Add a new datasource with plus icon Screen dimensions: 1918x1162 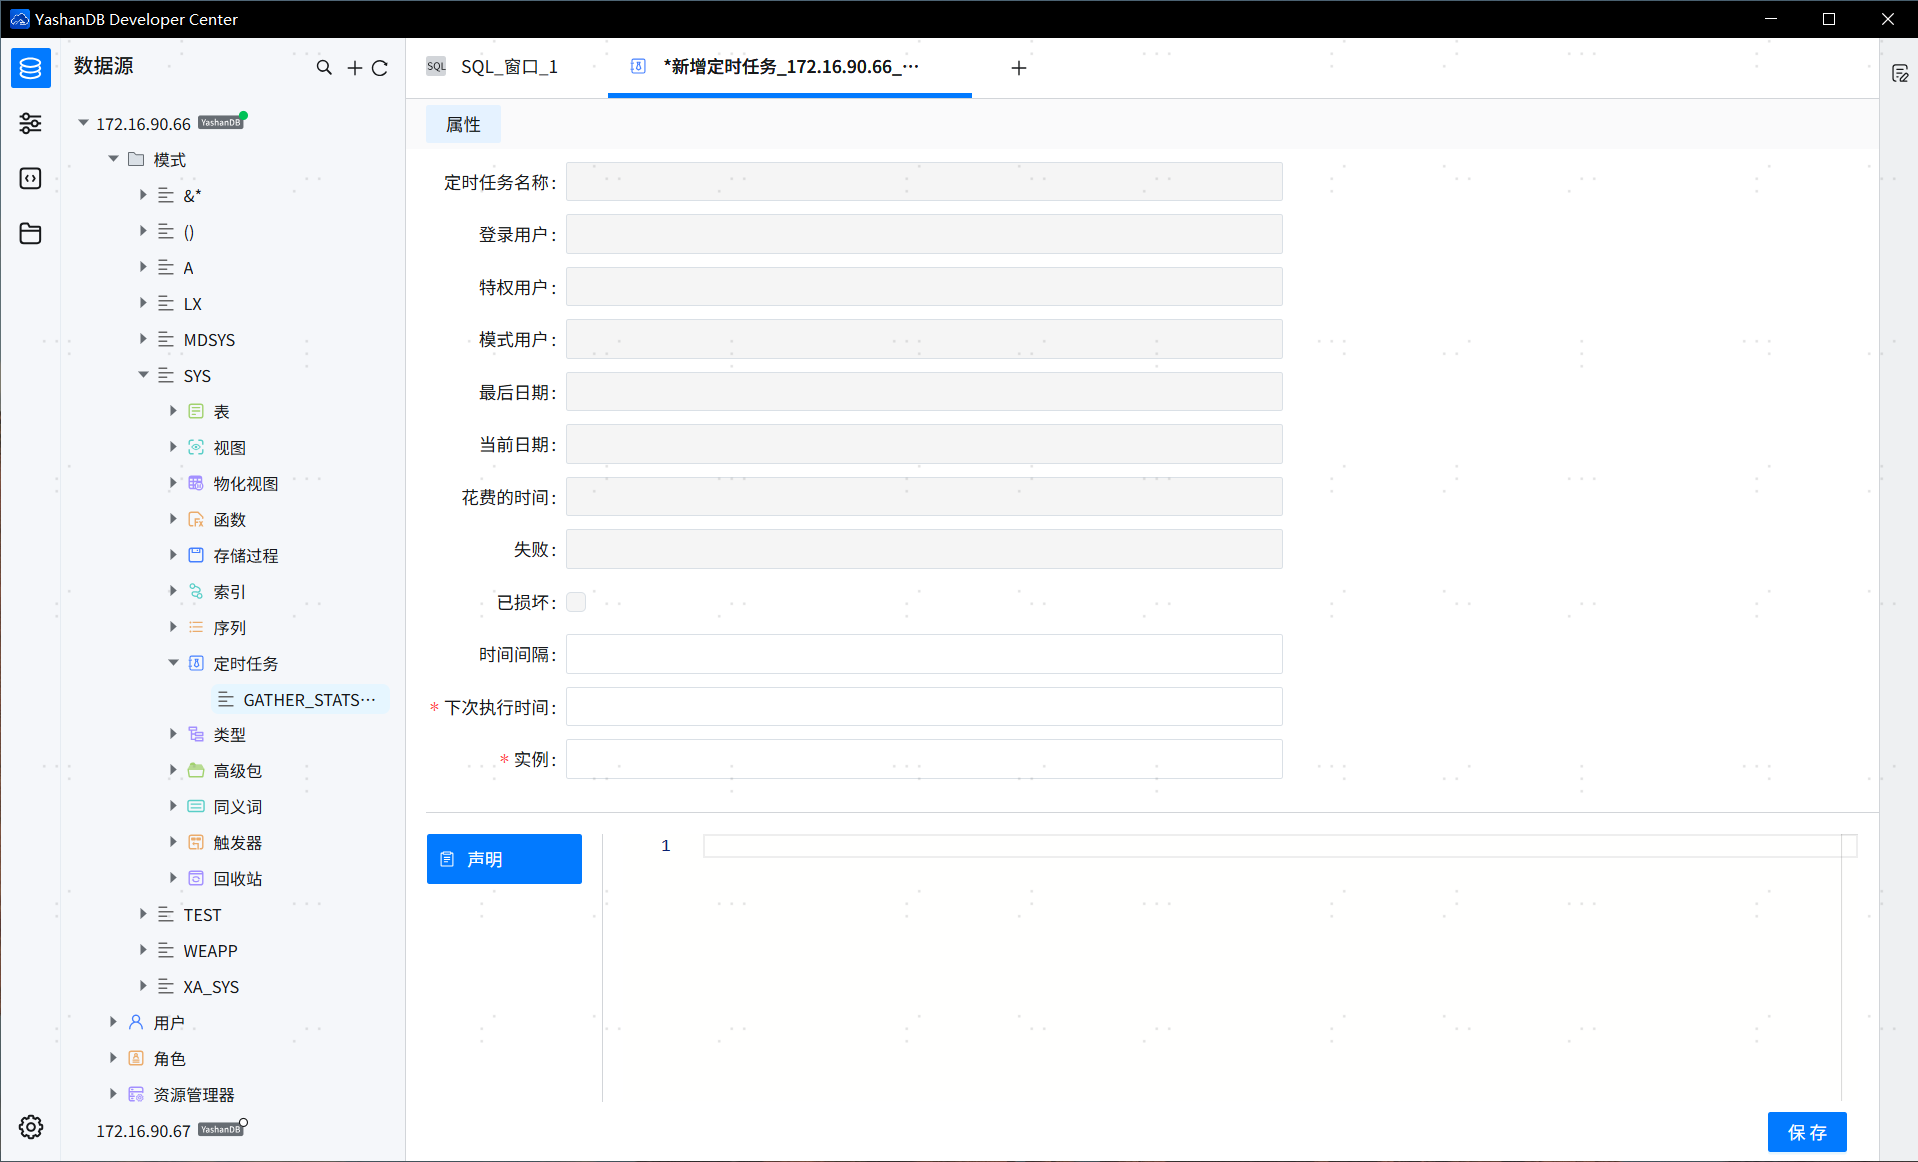[354, 67]
